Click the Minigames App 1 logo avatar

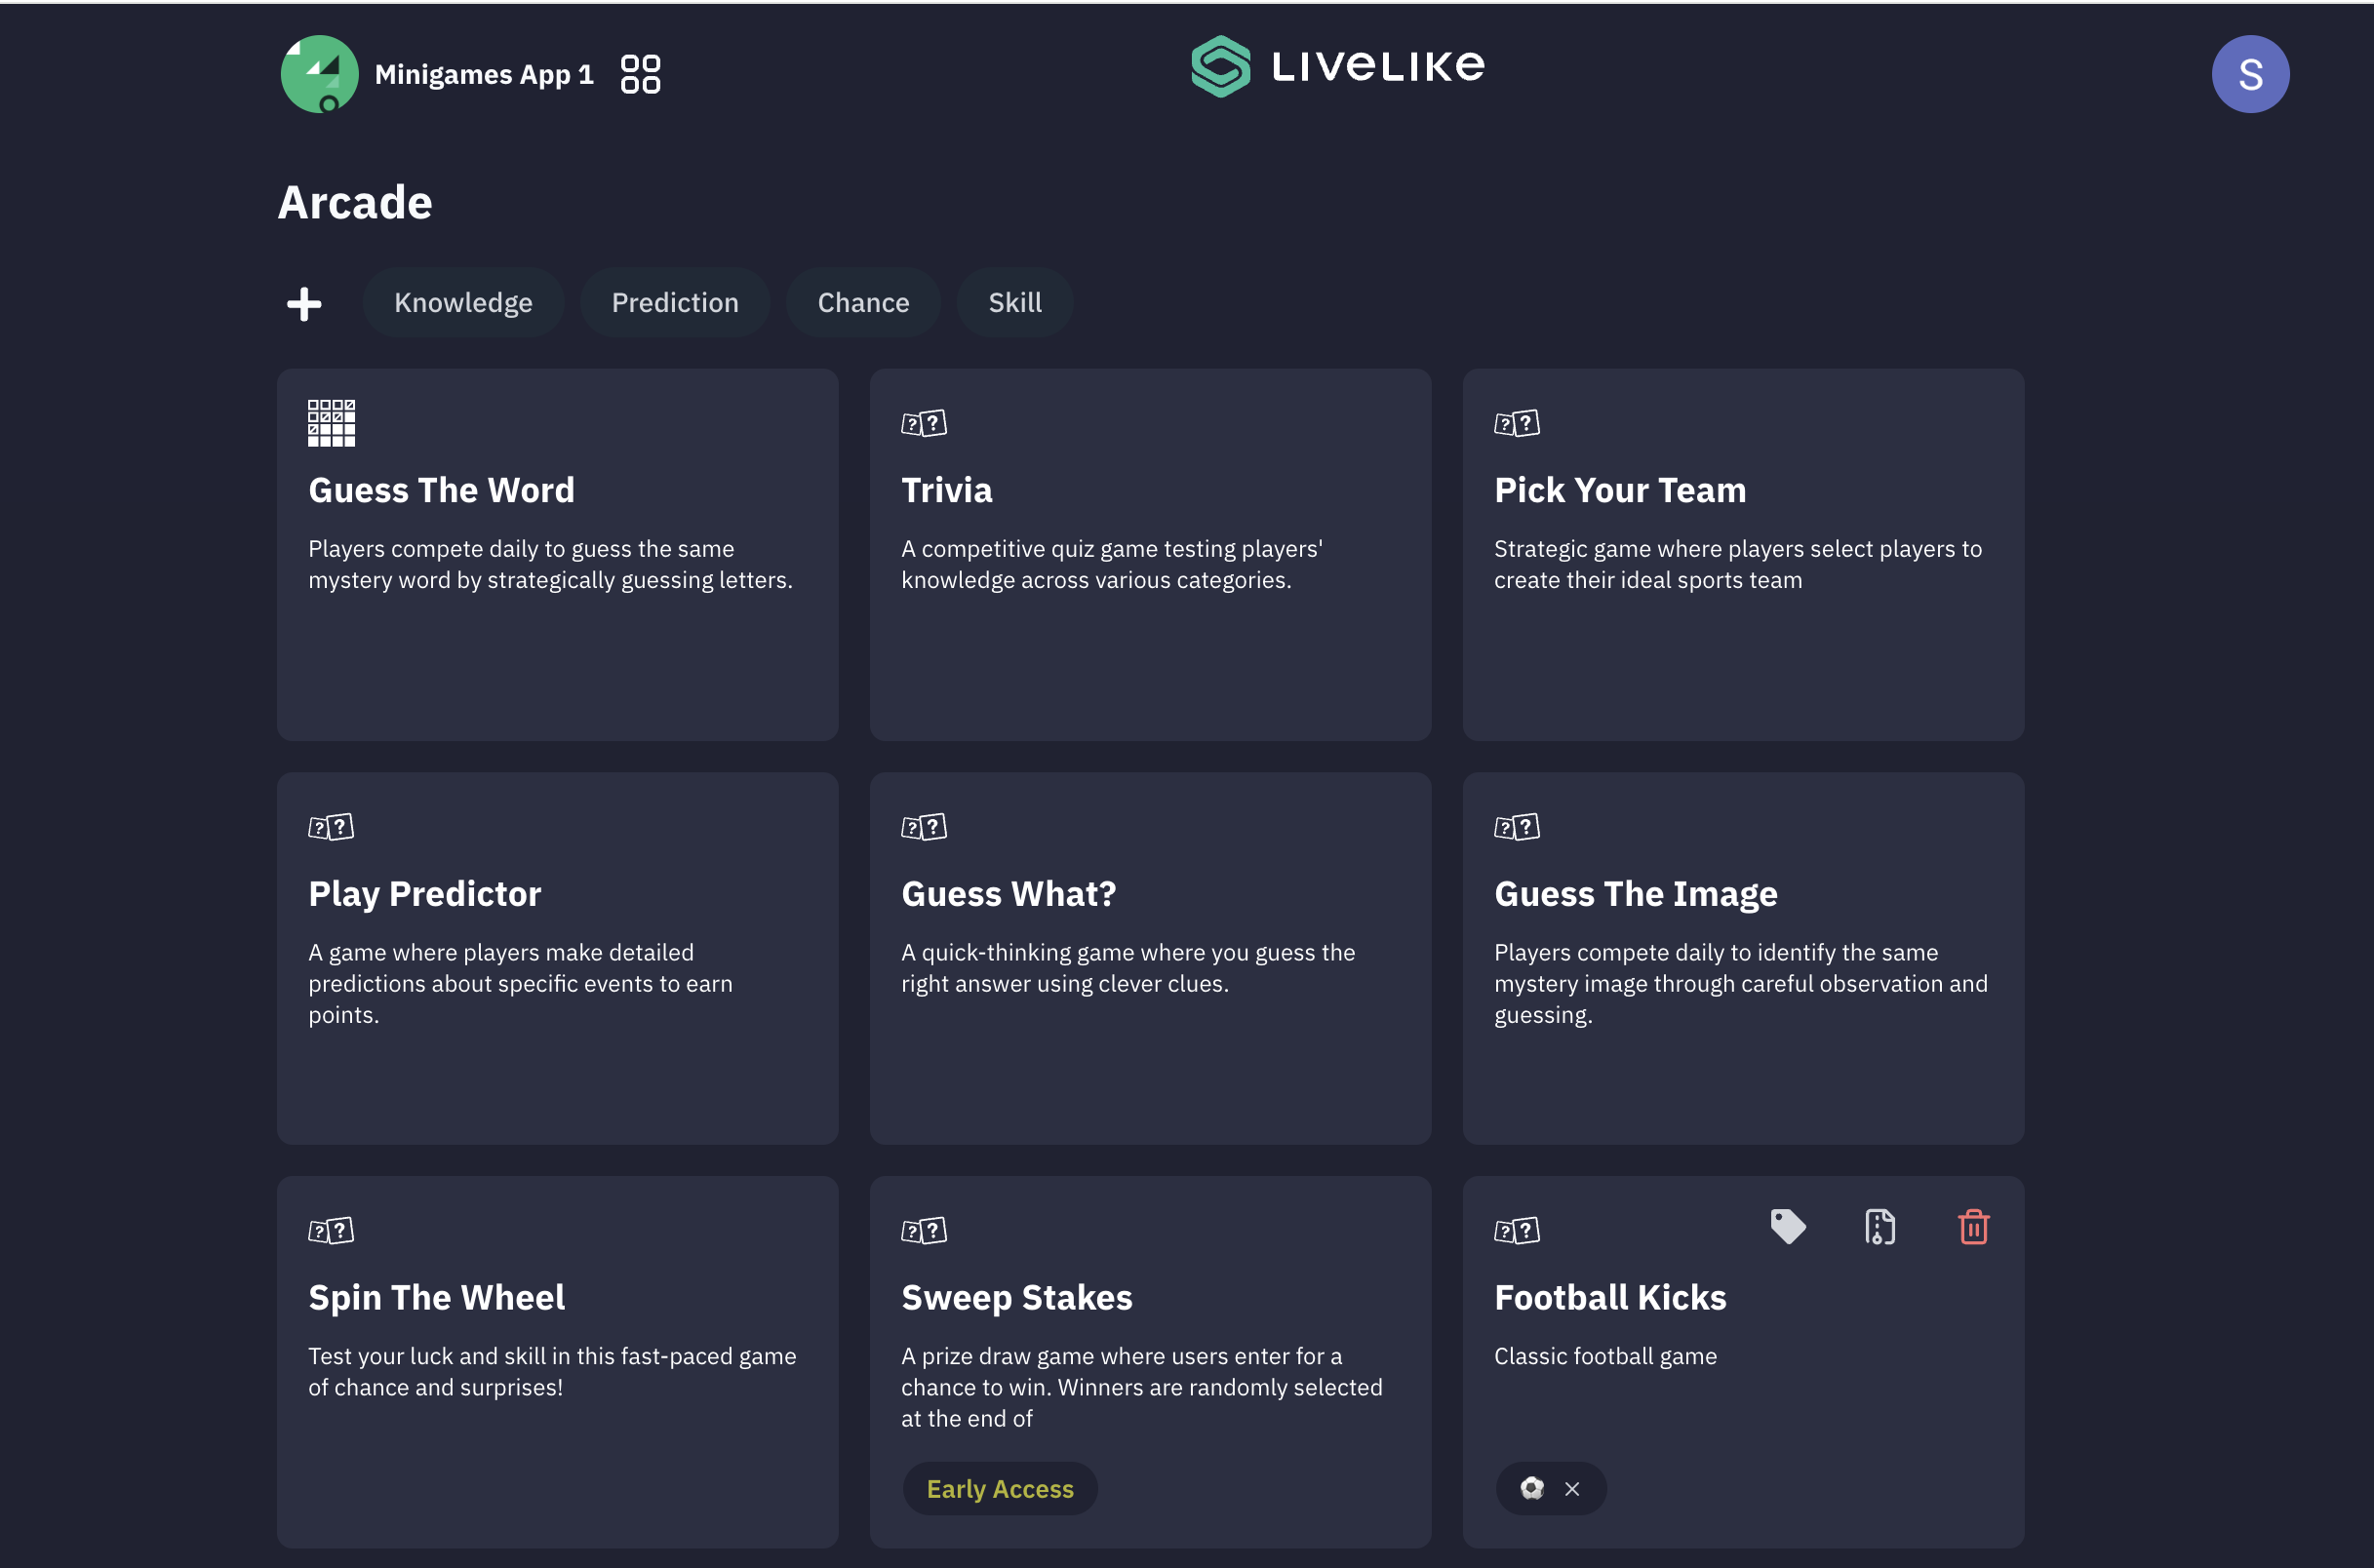point(320,74)
